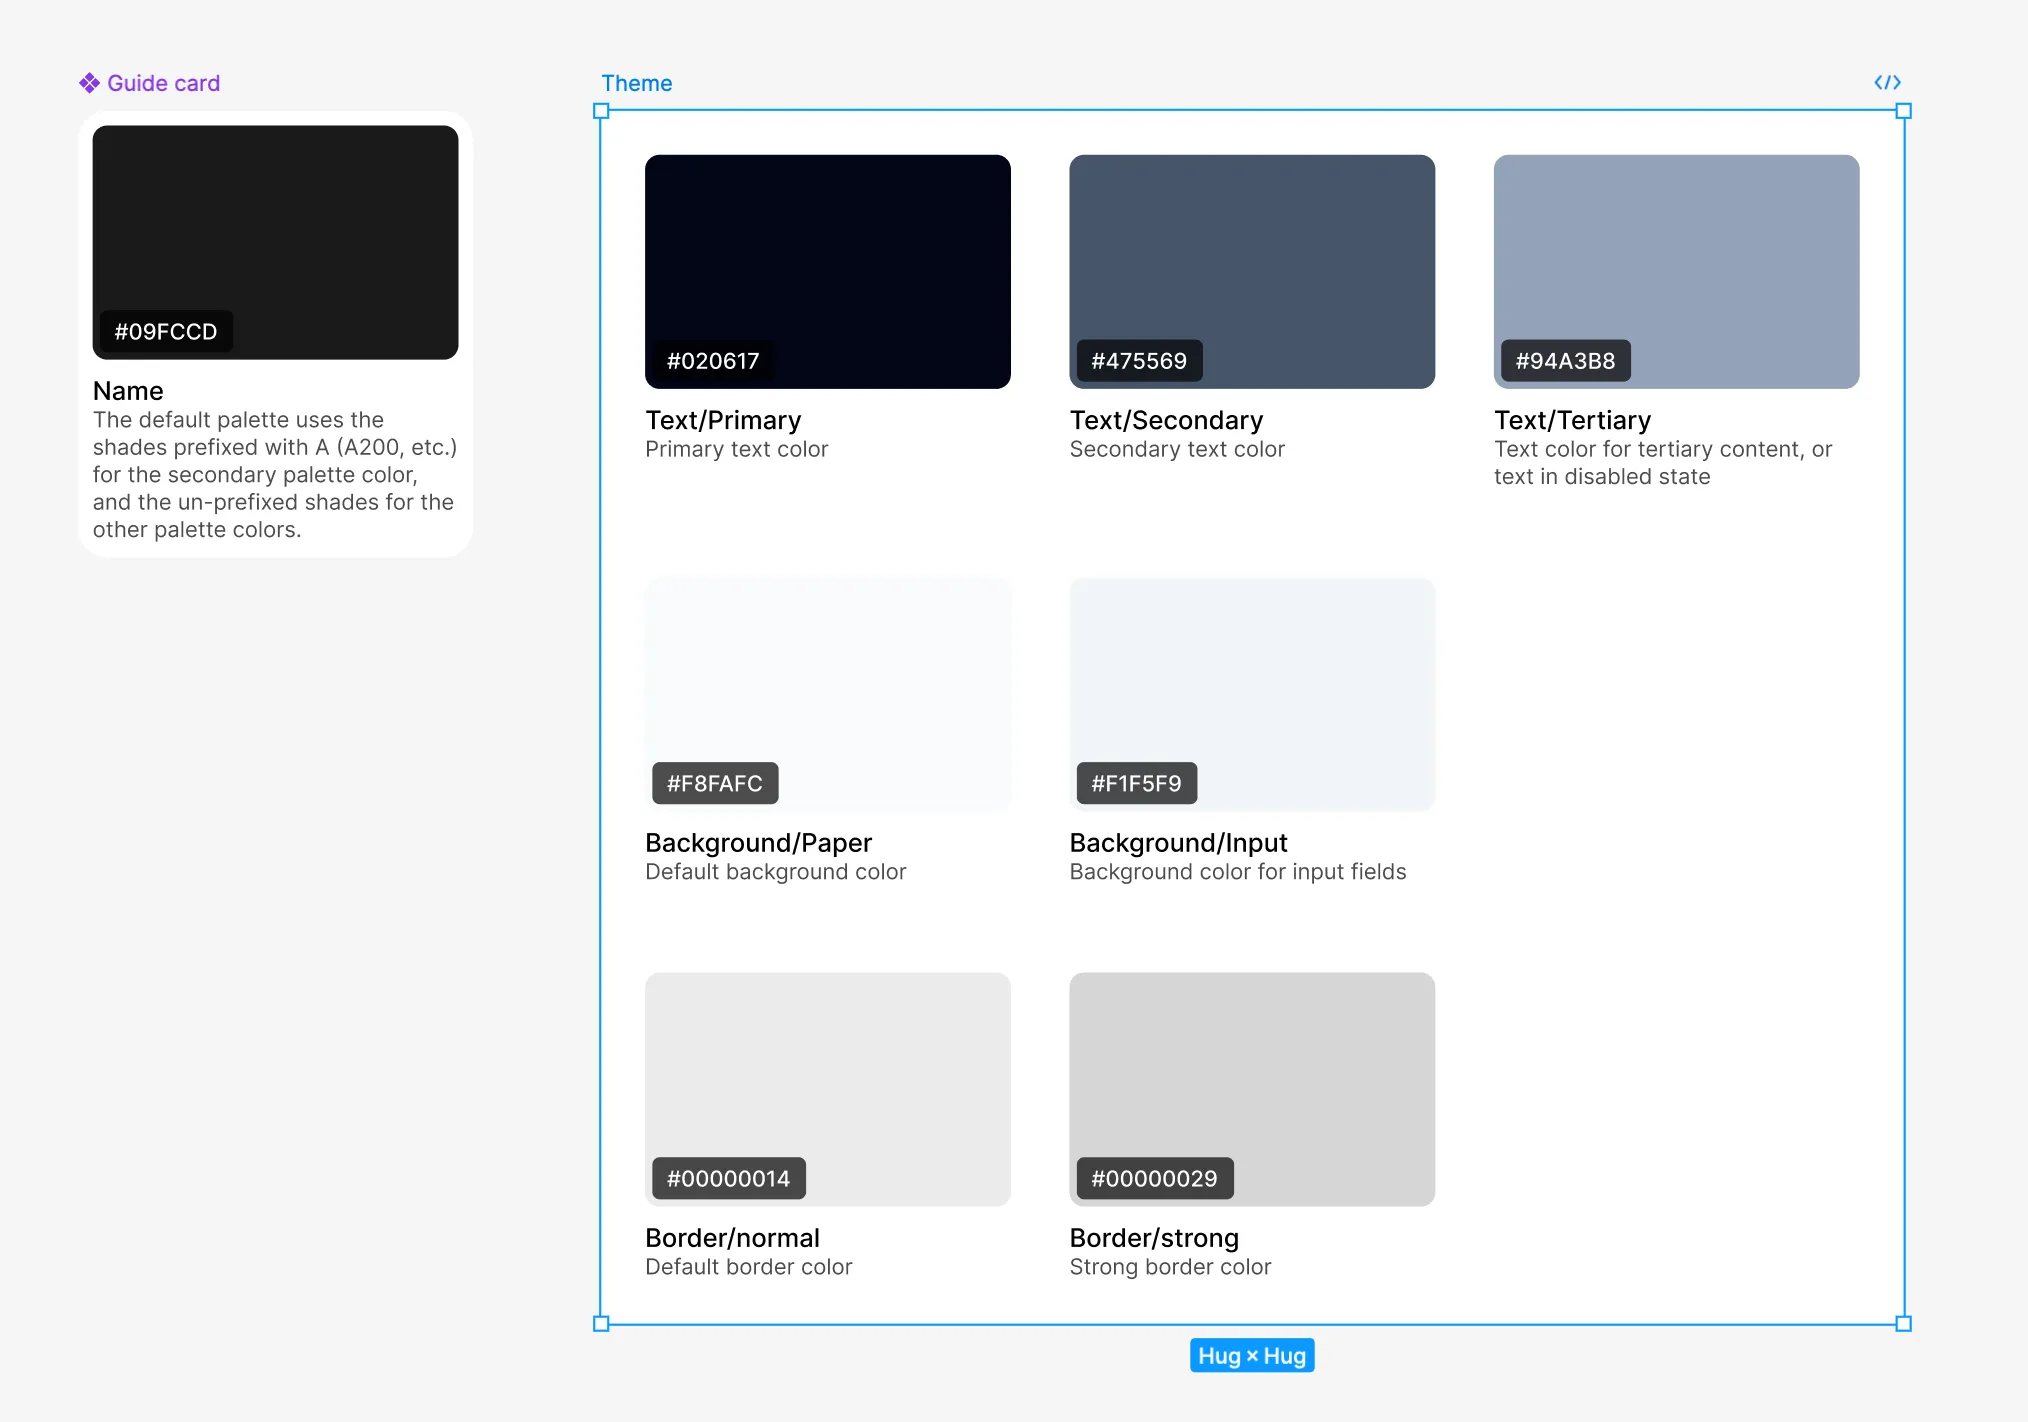Select the Guide card dark swatch

(275, 242)
